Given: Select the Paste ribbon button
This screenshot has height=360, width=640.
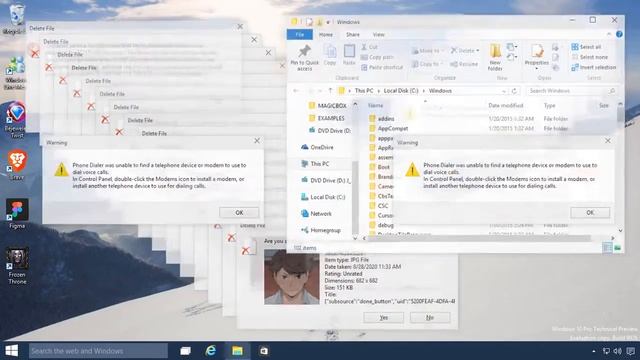Looking at the screenshot, I should [x=349, y=55].
